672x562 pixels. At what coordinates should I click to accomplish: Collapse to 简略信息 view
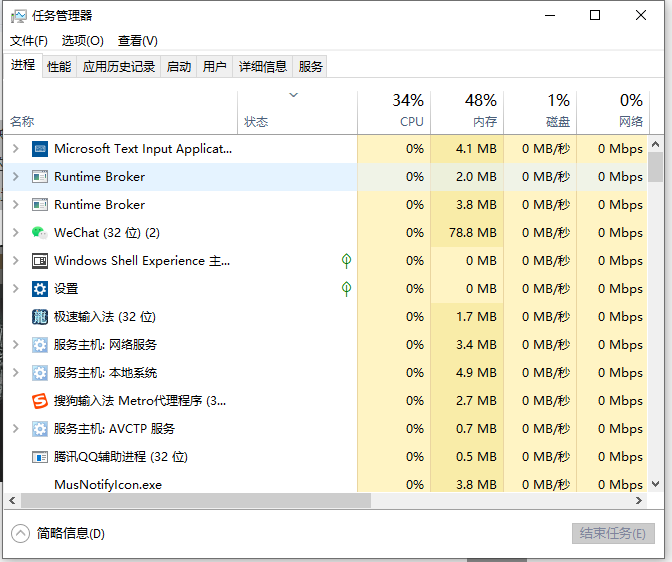[x=58, y=534]
